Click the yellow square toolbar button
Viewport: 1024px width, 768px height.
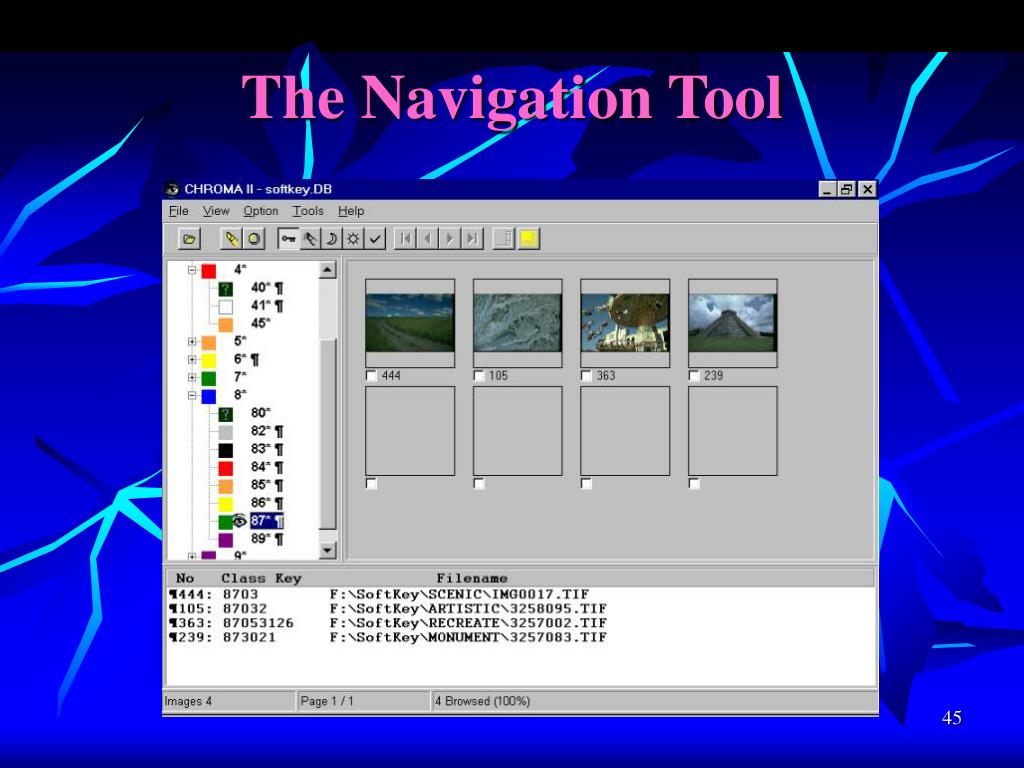click(x=528, y=239)
